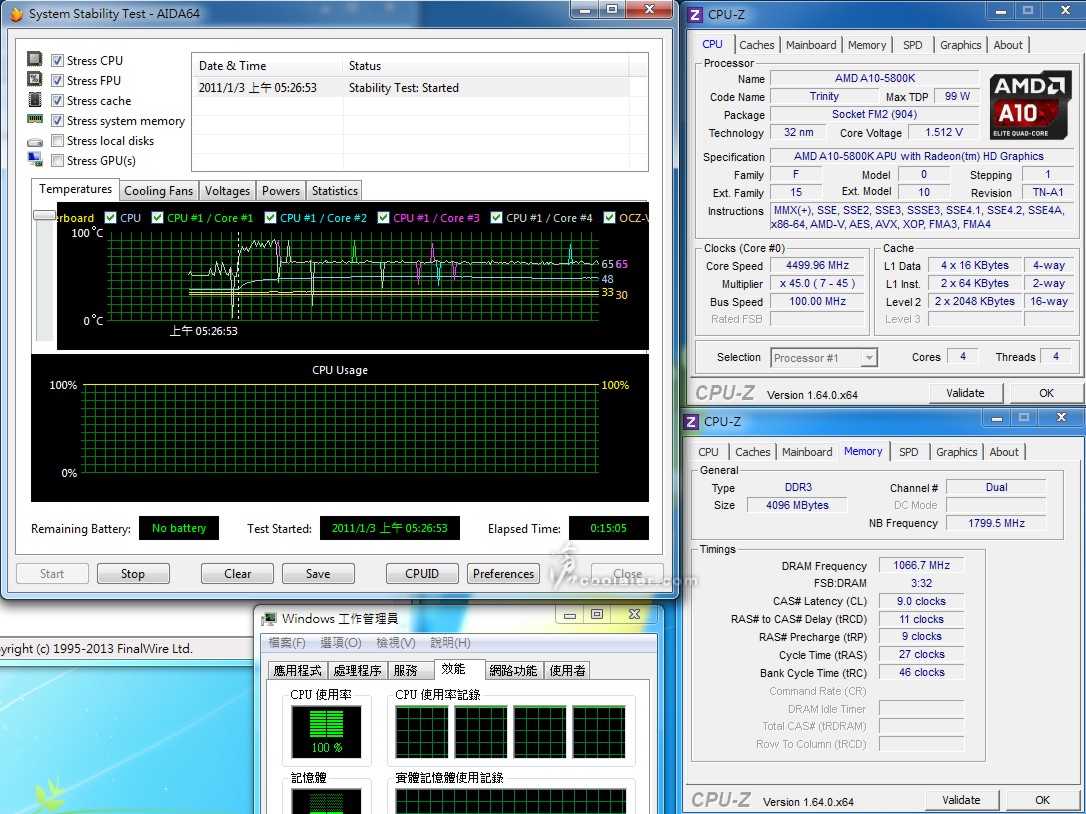Open the Processor #1 selection dropdown
The width and height of the screenshot is (1086, 814).
tap(824, 358)
